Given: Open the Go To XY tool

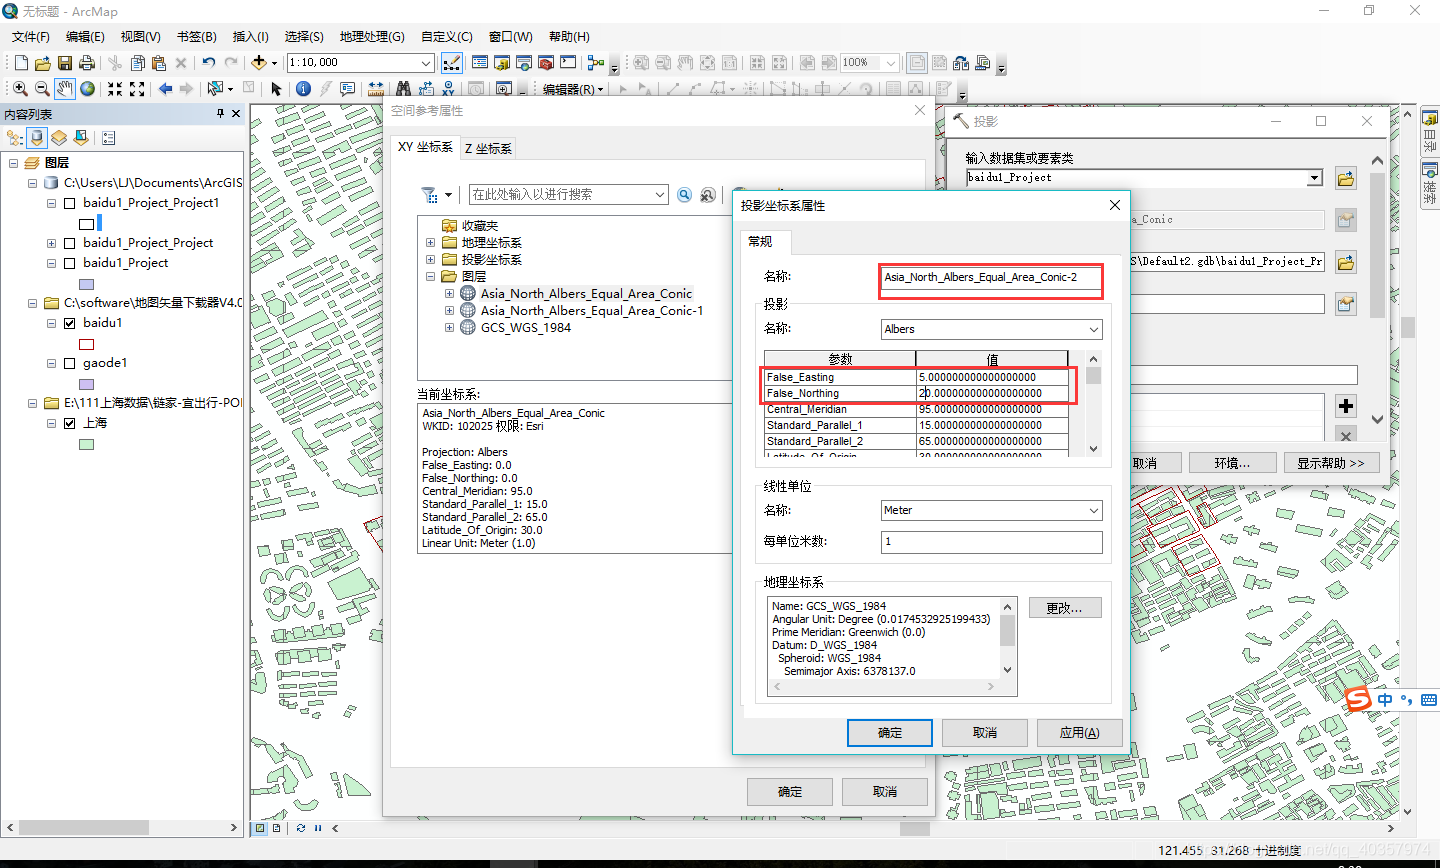Looking at the screenshot, I should point(448,89).
